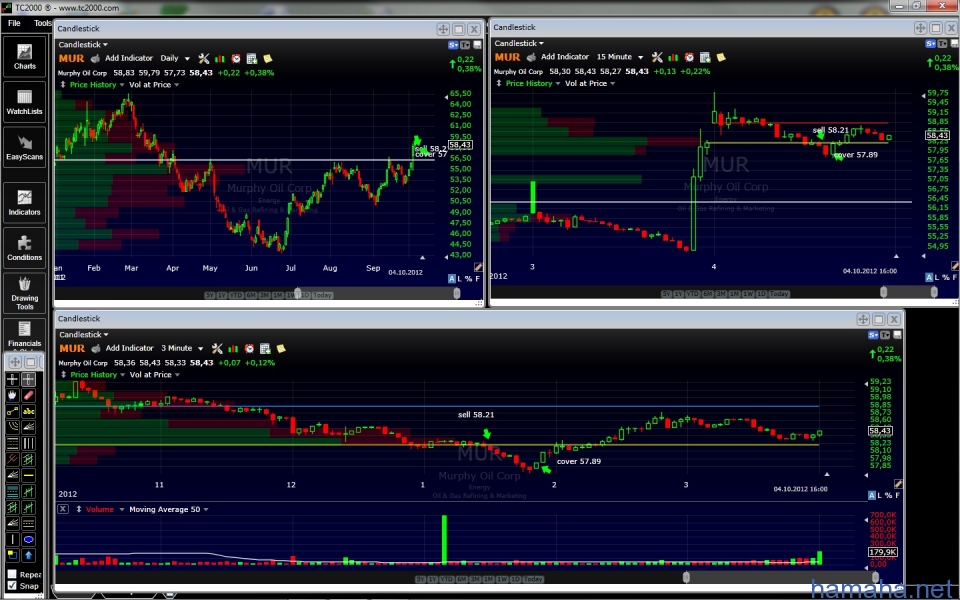
Task: Uncheck the Snap checkbox
Action: coord(12,586)
